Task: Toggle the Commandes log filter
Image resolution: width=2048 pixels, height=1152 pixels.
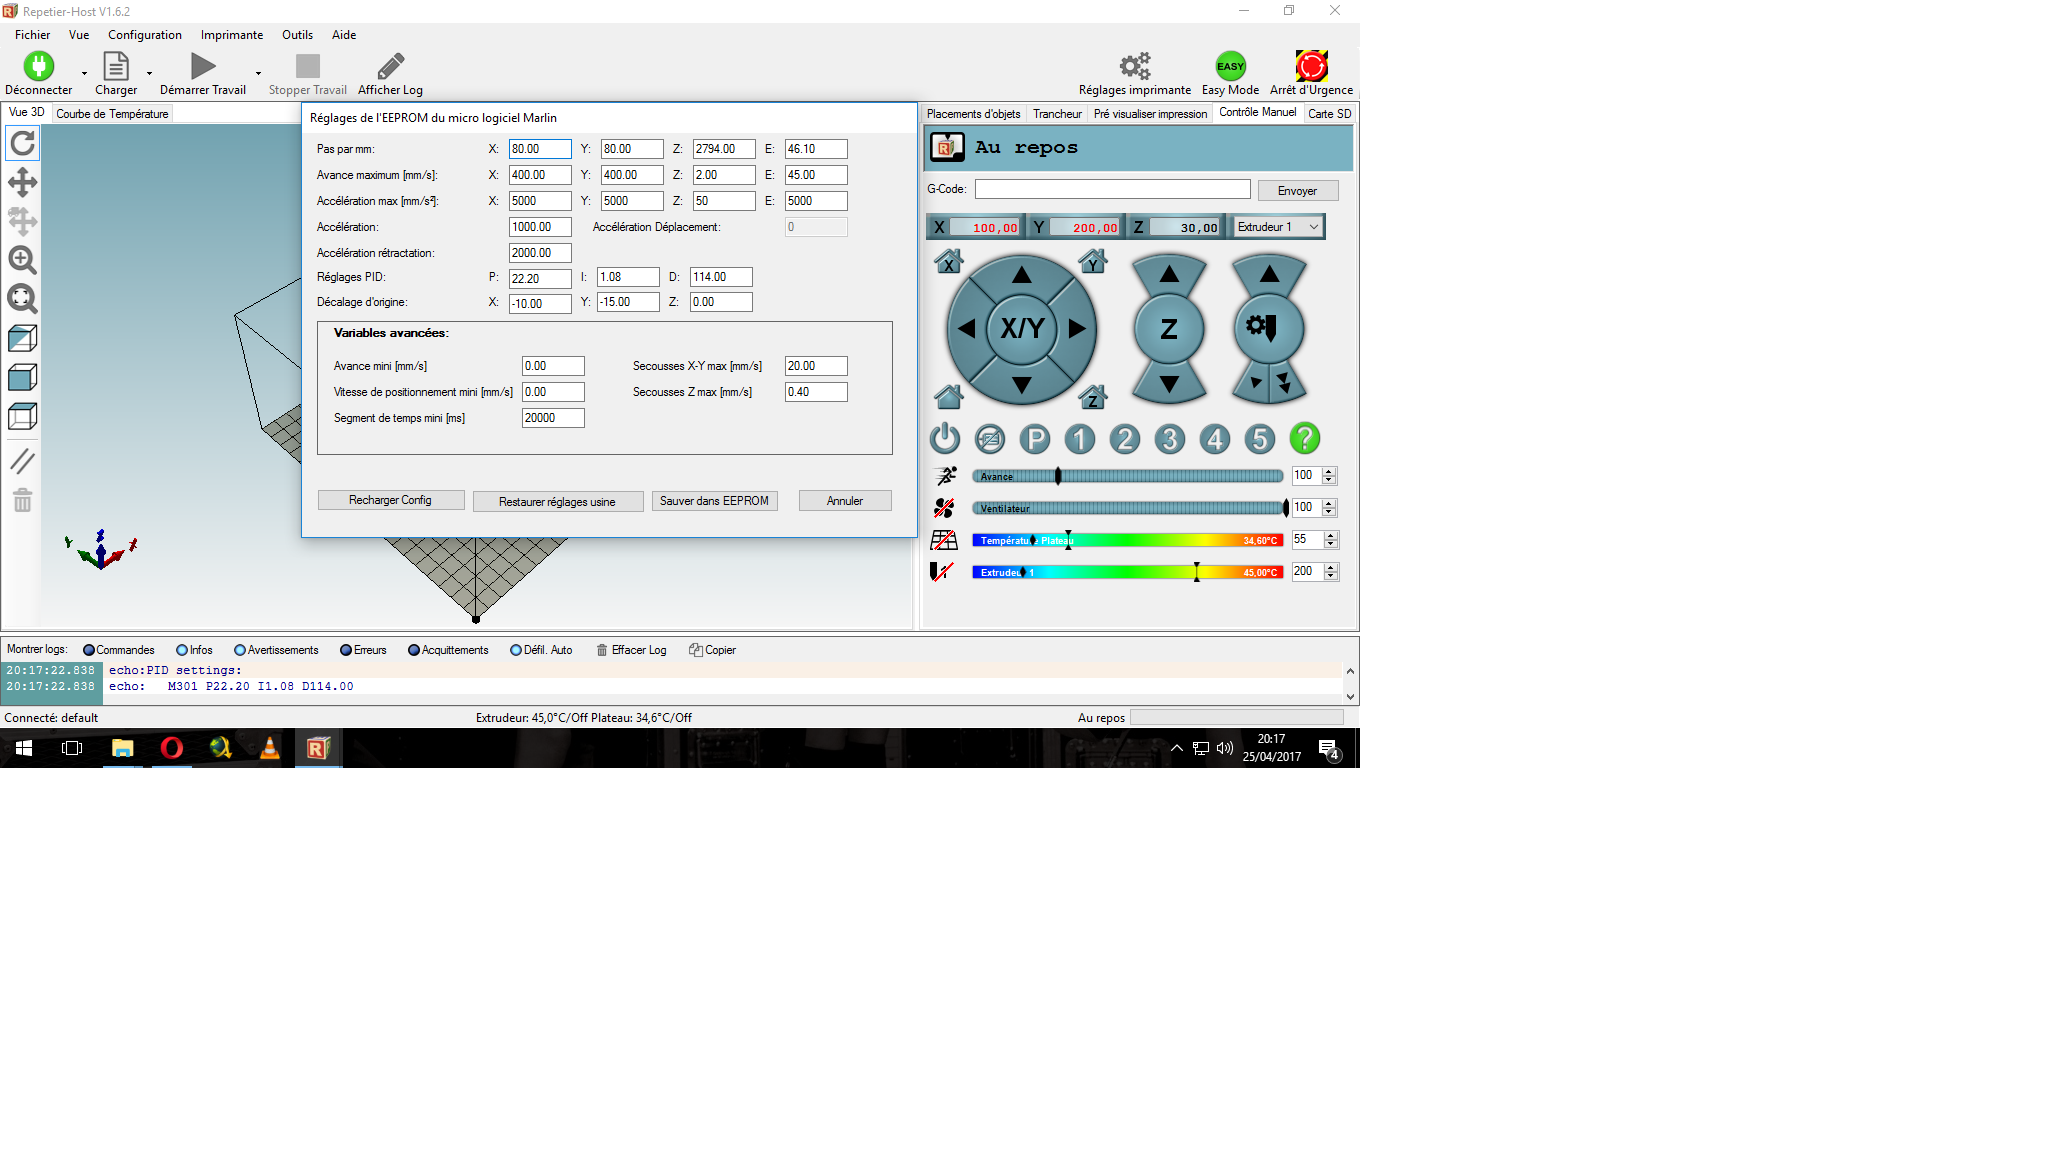Action: pyautogui.click(x=89, y=650)
